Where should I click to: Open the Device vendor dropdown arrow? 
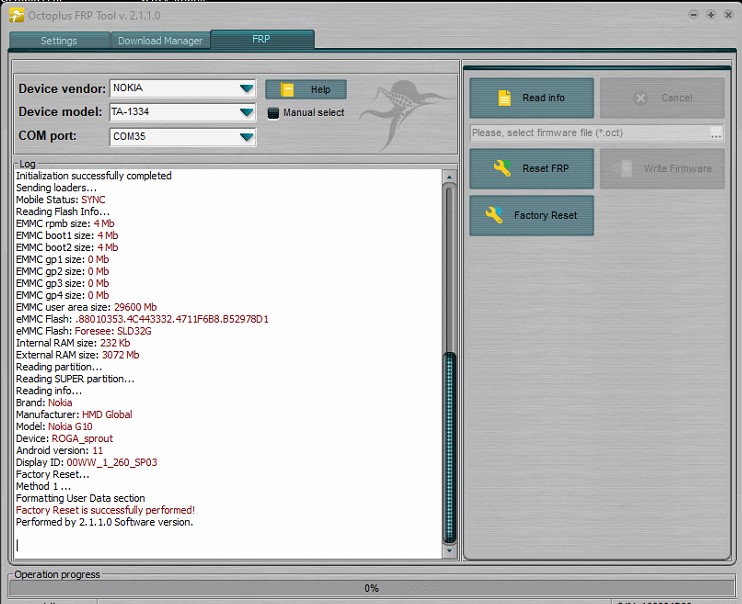[246, 89]
